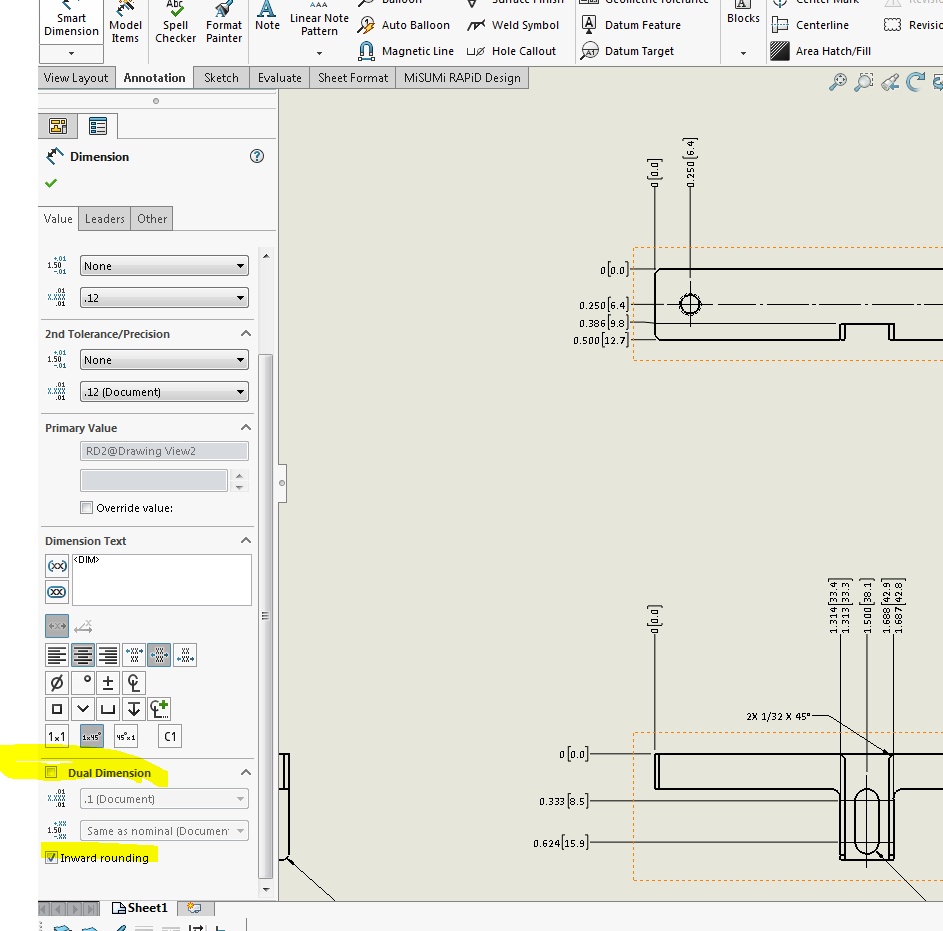The width and height of the screenshot is (943, 931).
Task: Add a Hole Callout
Action: (511, 51)
